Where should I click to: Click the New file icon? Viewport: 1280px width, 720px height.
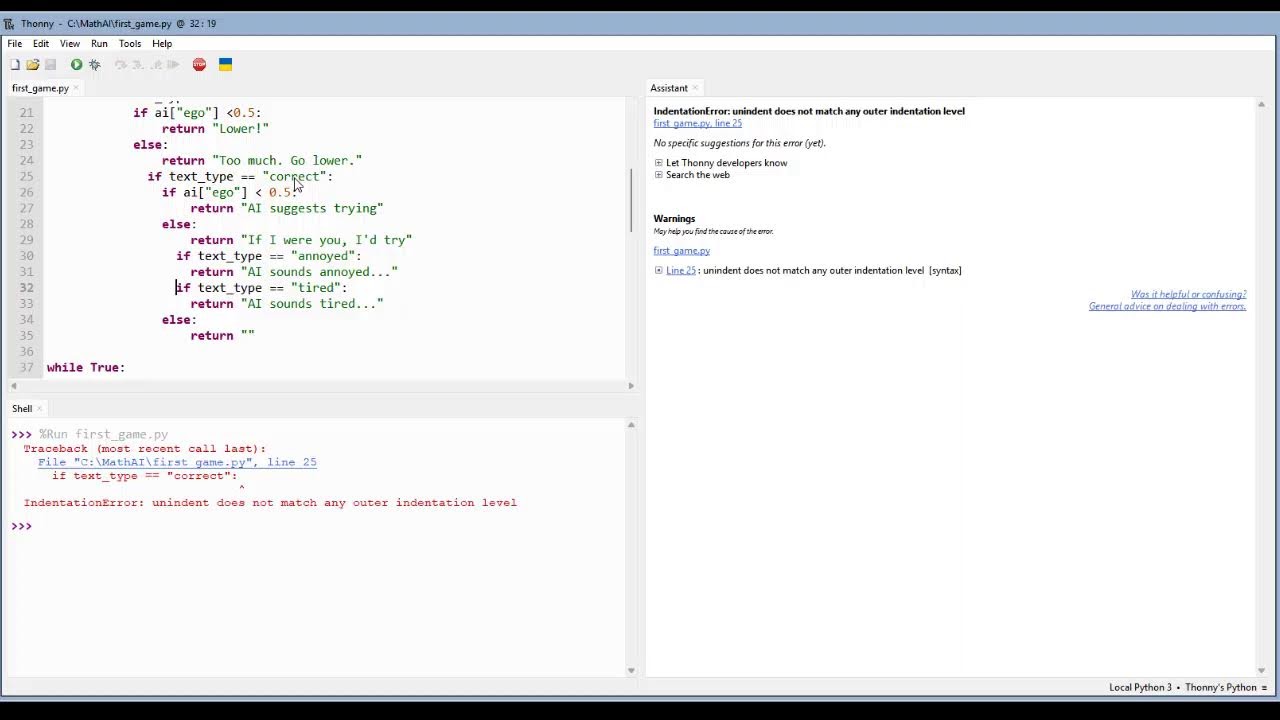coord(15,65)
